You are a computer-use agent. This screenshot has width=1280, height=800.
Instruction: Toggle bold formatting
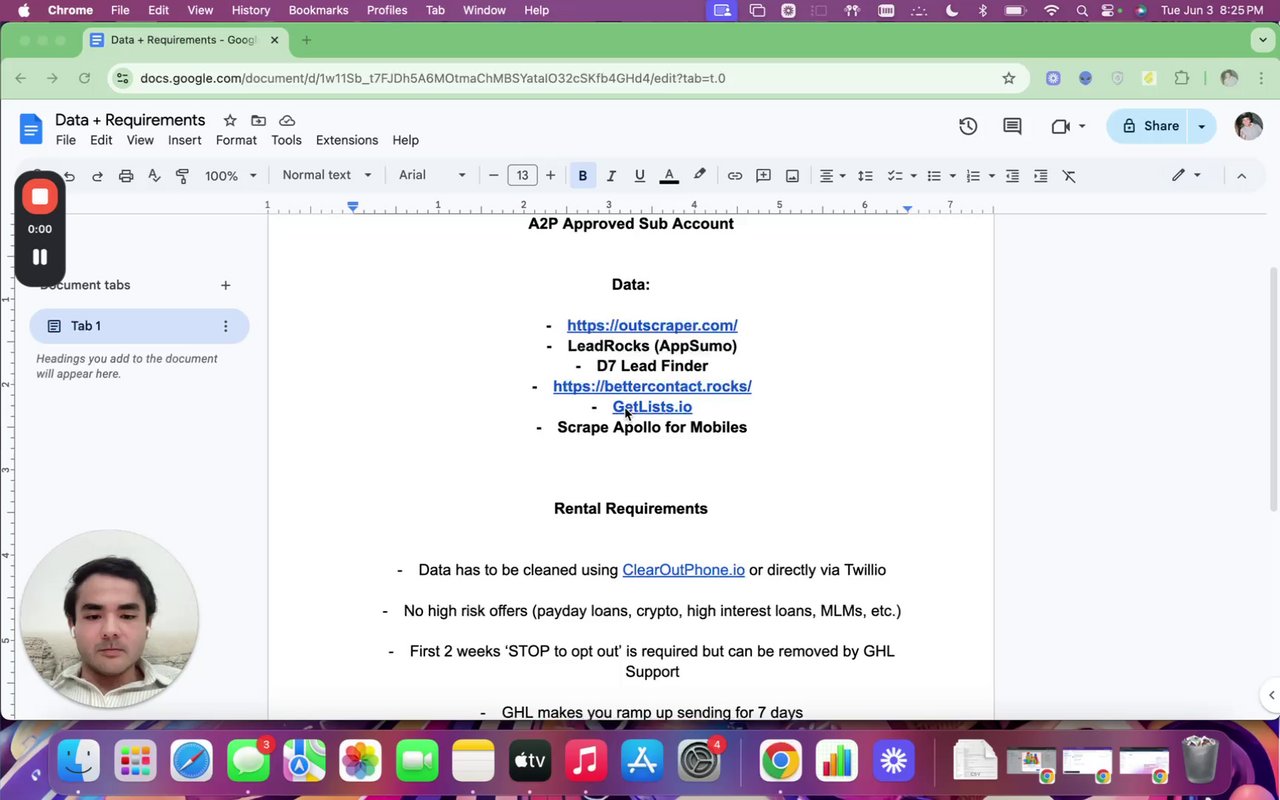(x=583, y=176)
